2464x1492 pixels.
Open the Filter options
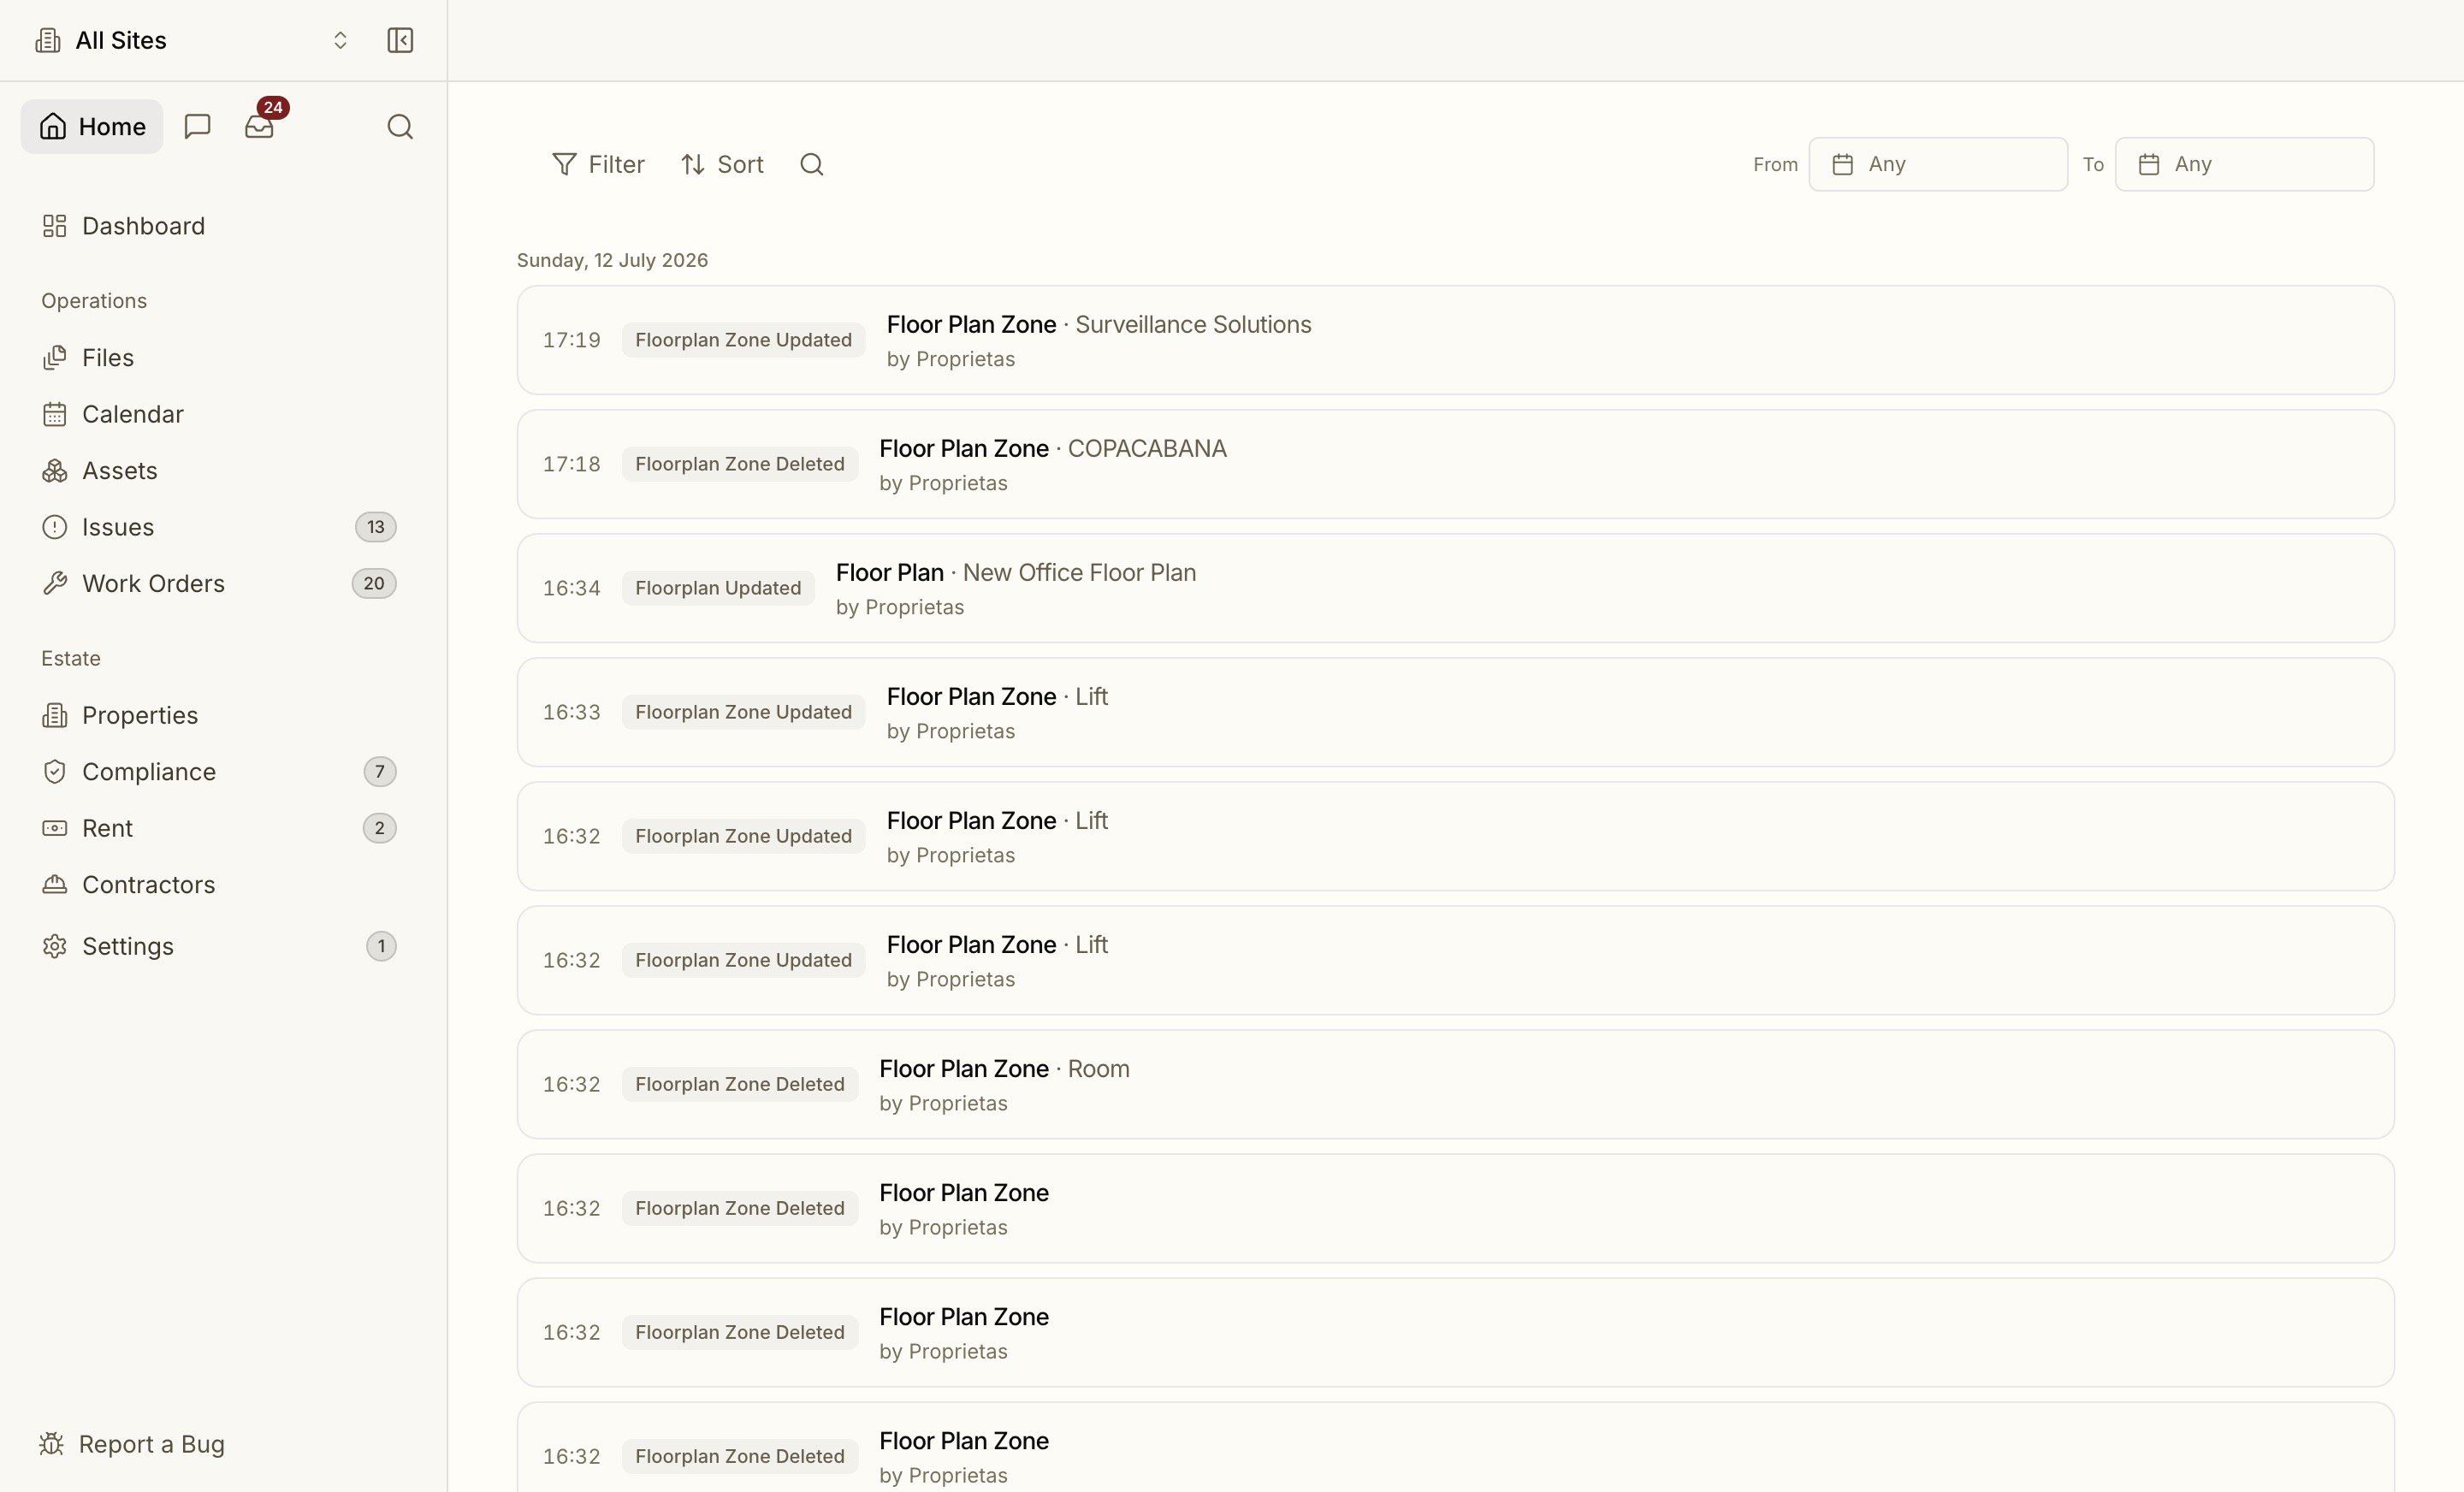point(598,164)
